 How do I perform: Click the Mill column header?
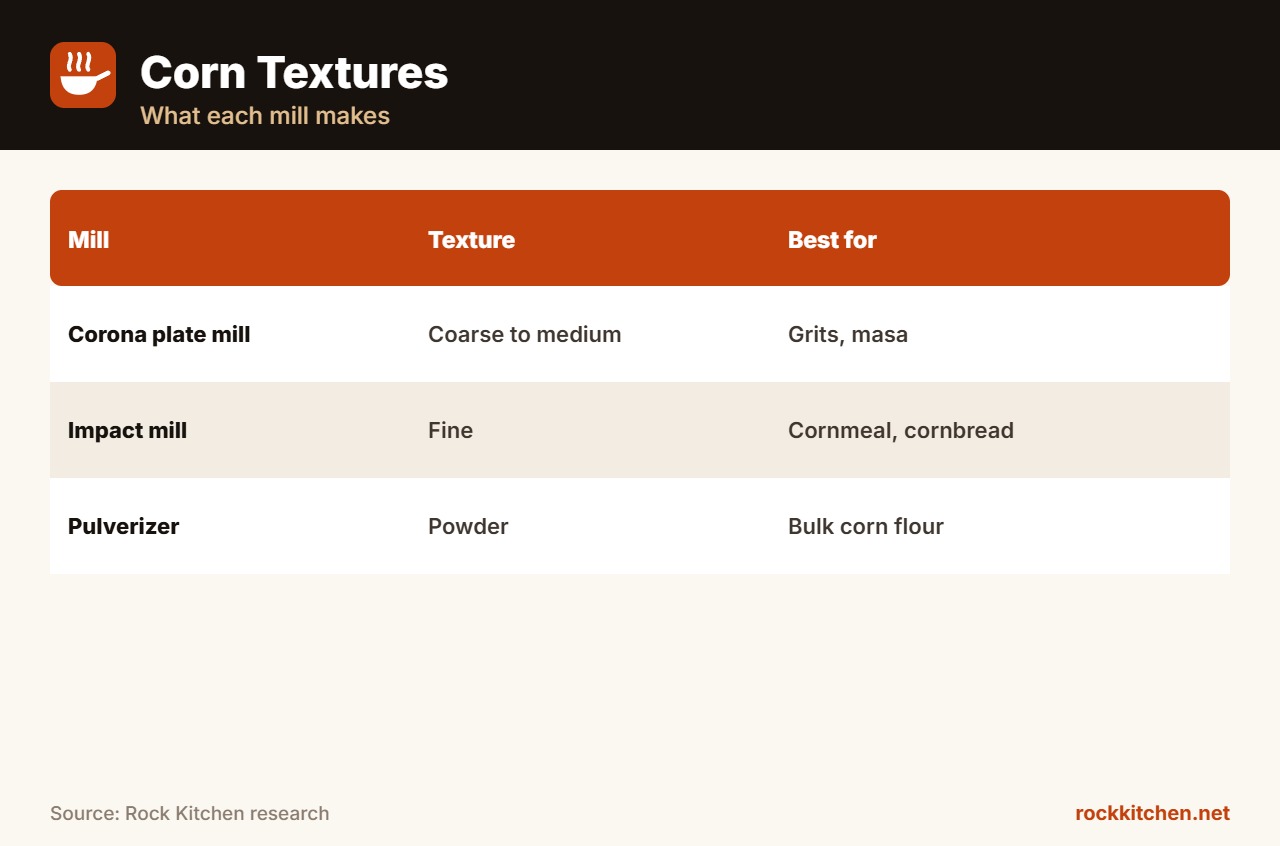[89, 240]
